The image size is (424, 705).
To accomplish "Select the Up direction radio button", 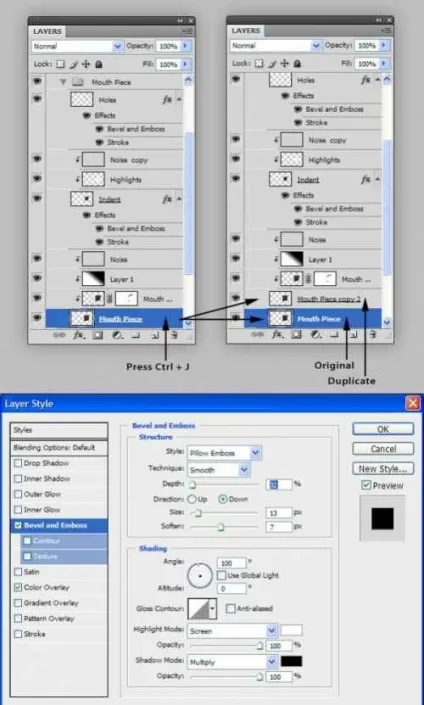I will coord(192,499).
